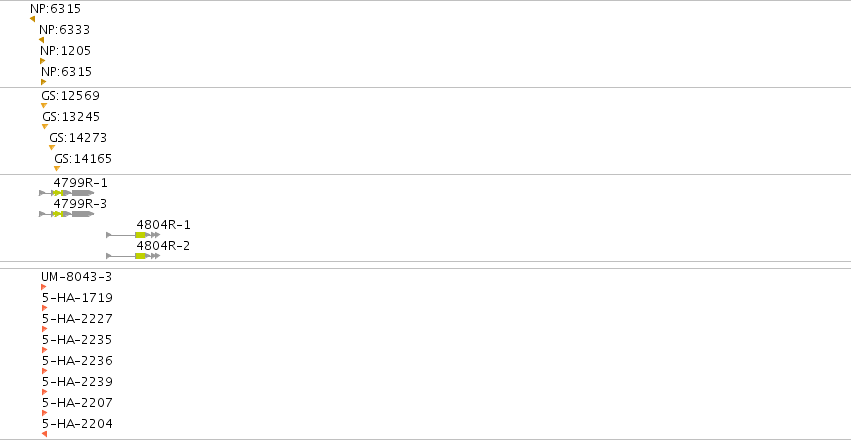Select the 5-HA-1719 red arrow marker
851x440 pixels.
45,308
